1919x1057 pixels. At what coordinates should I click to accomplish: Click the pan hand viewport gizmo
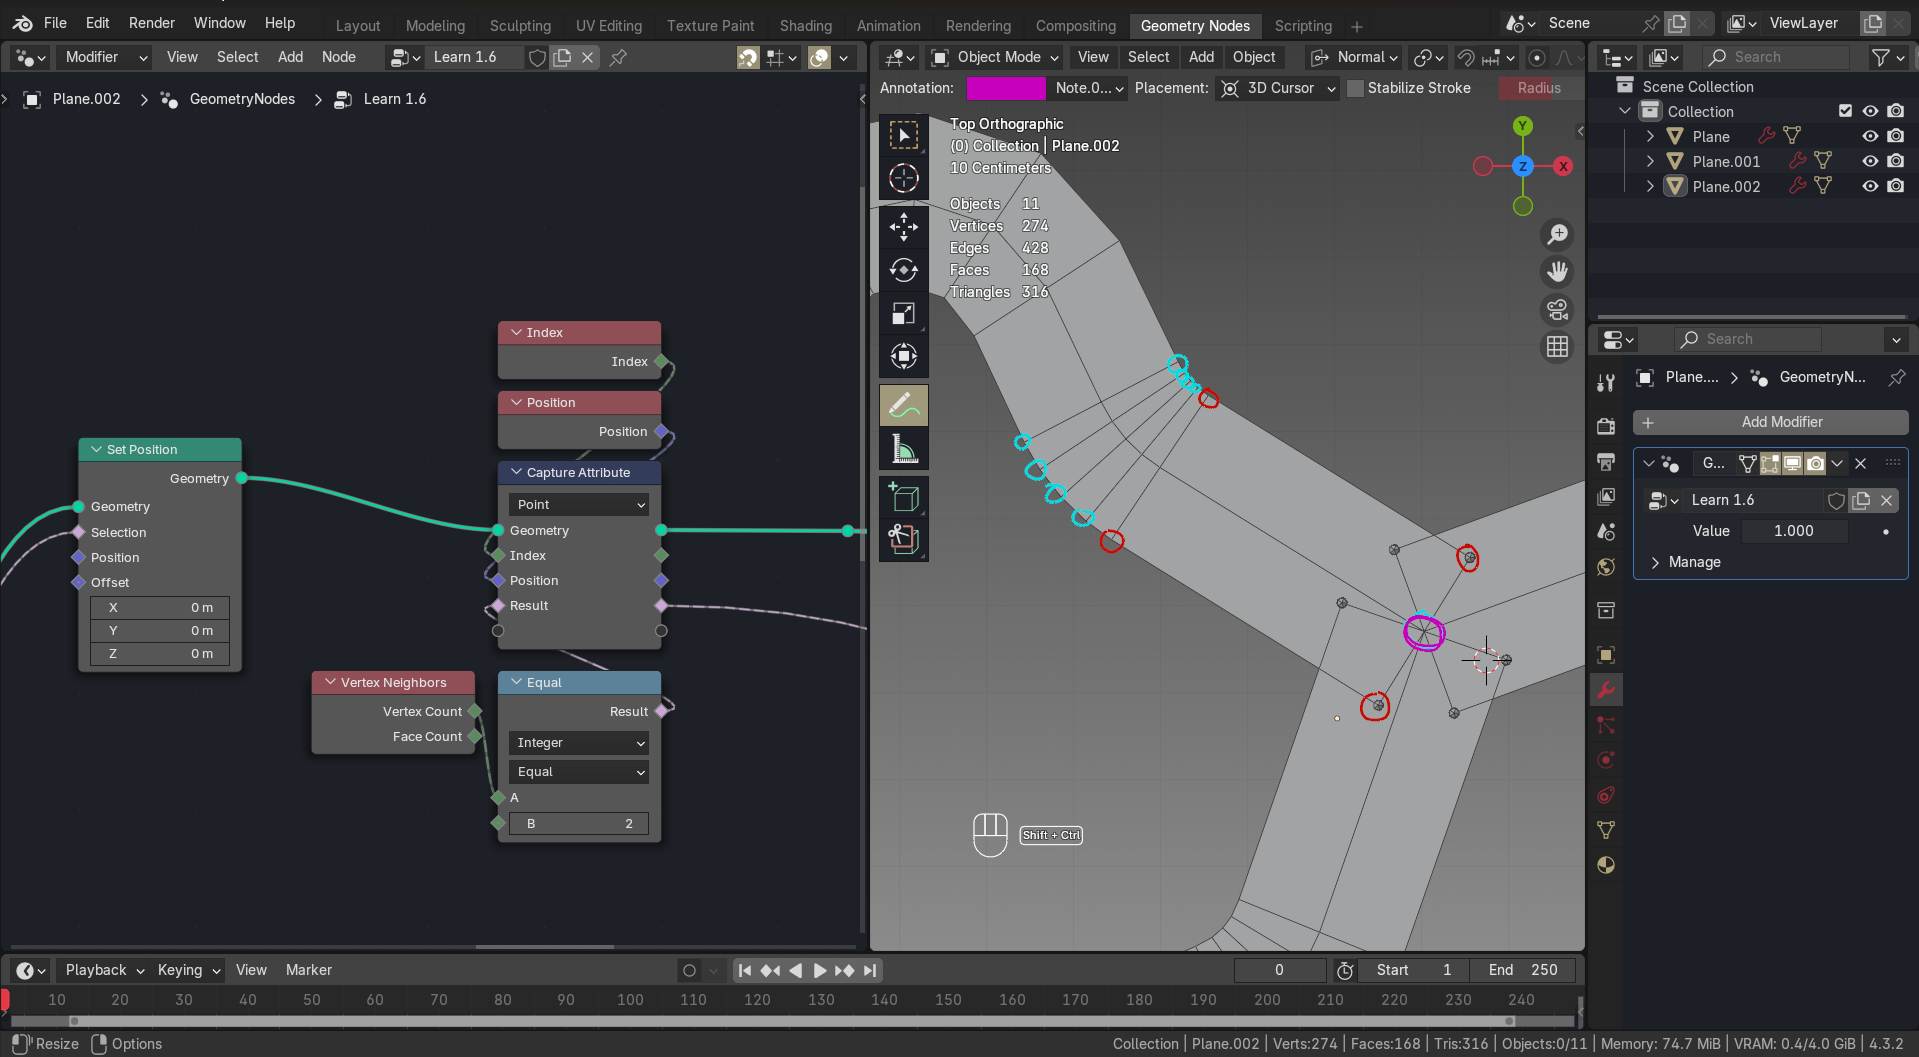click(1557, 272)
